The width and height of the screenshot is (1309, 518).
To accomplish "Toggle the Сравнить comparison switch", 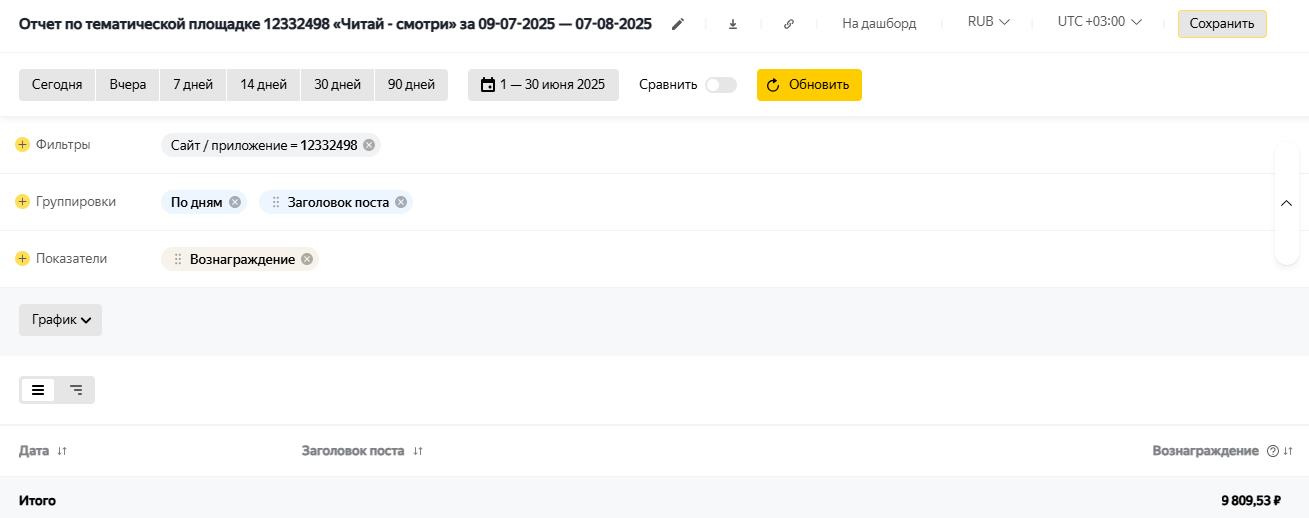I will (x=721, y=85).
